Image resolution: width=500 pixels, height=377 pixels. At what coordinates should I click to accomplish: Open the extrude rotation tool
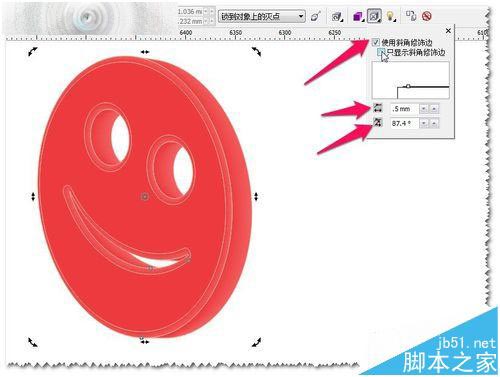coord(337,16)
